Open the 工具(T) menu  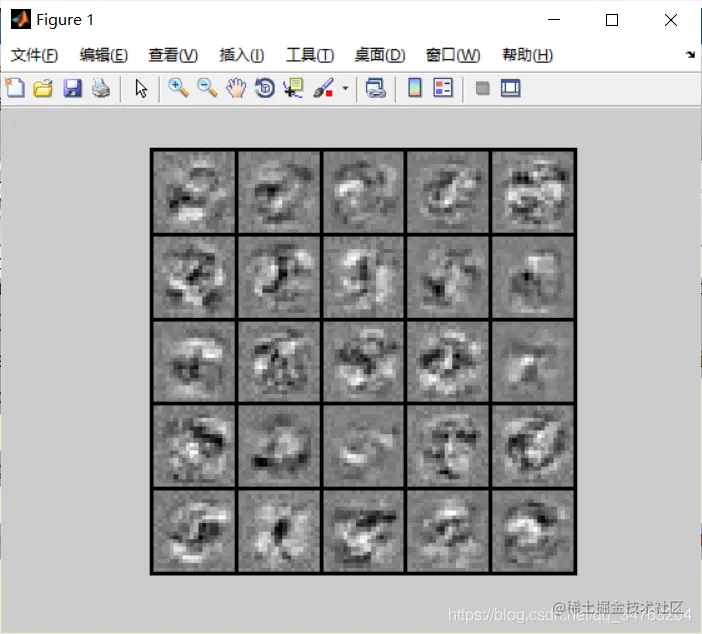(310, 55)
